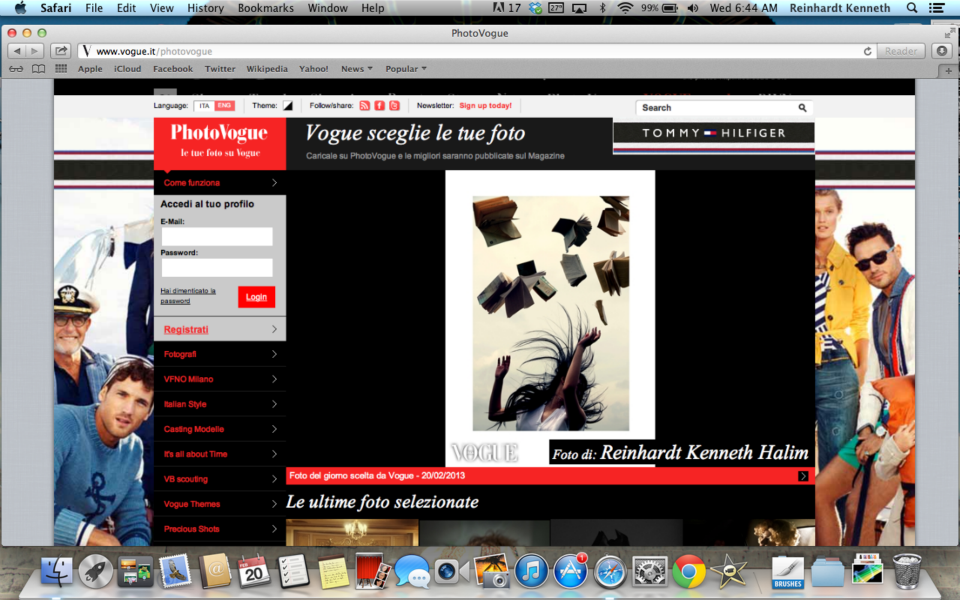This screenshot has height=600, width=960.
Task: Open Calendar icon in the Dock
Action: click(x=253, y=571)
